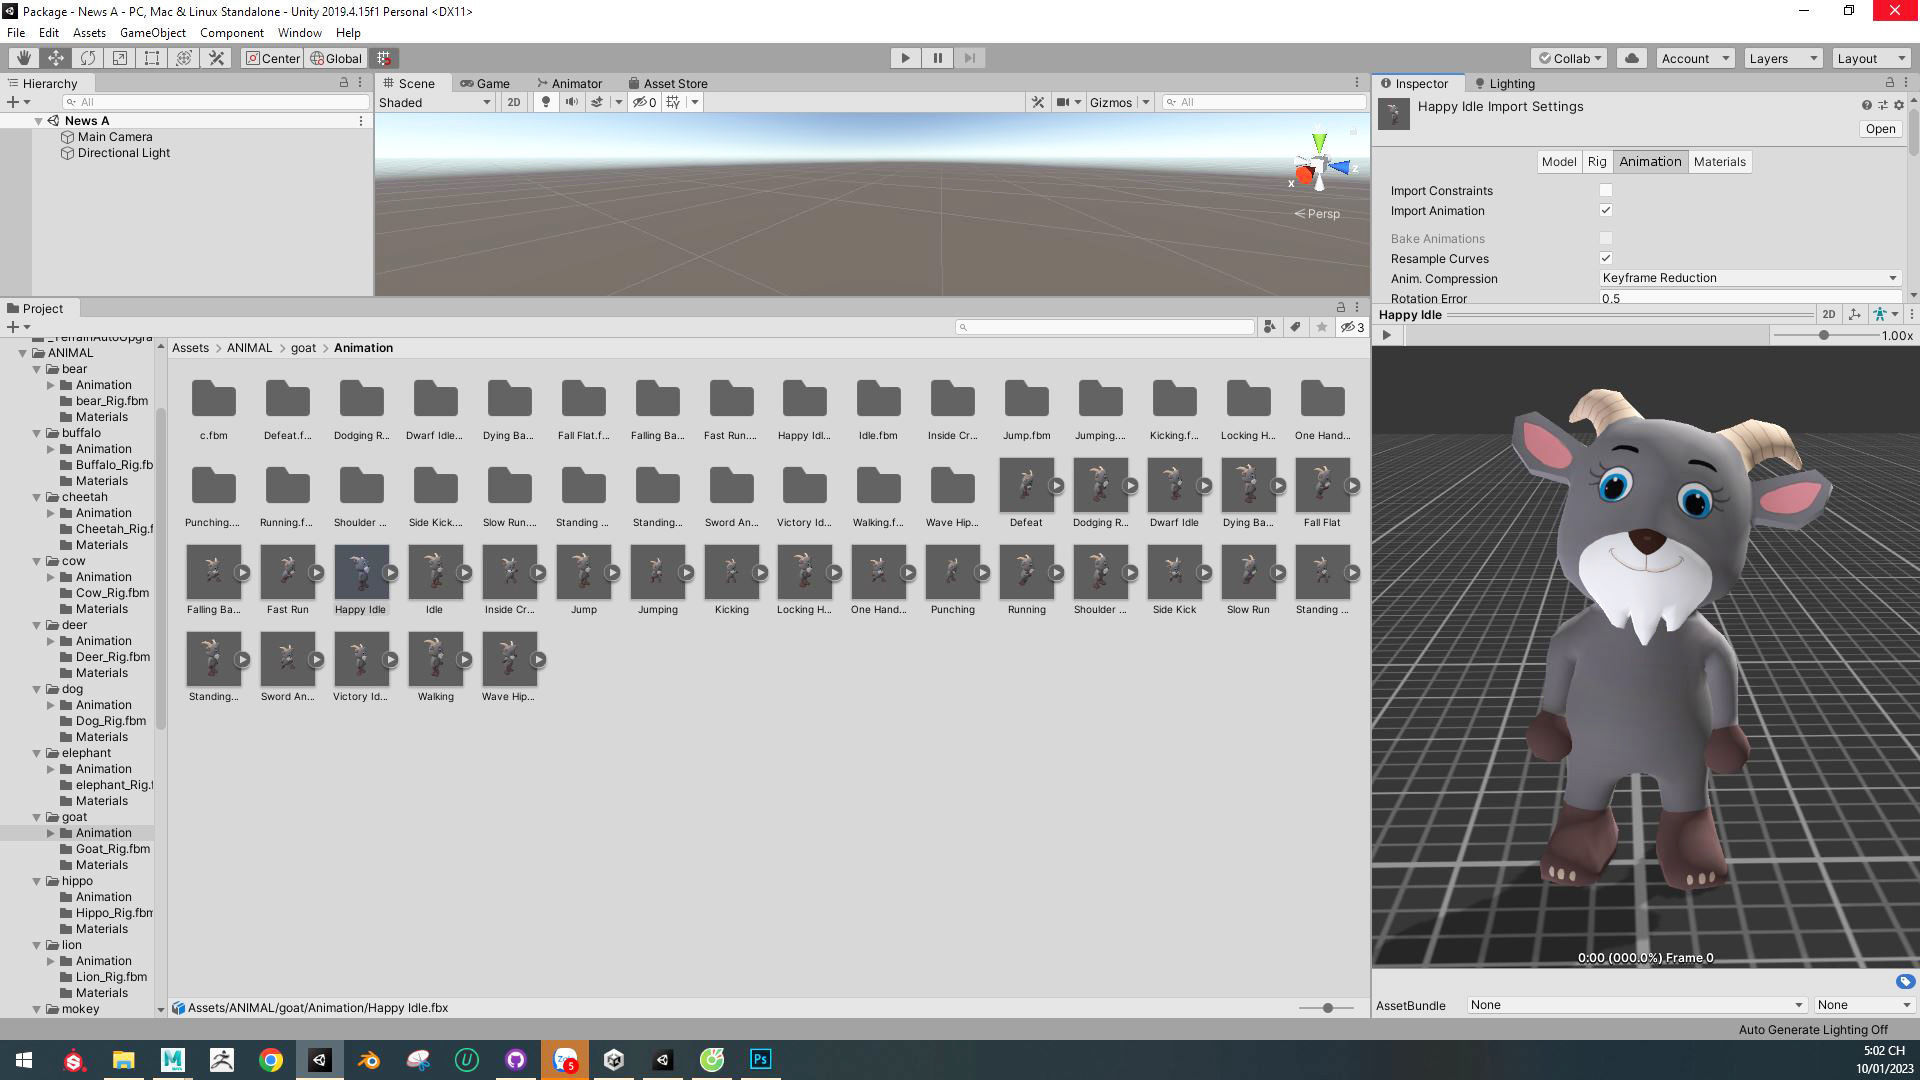Open the GameObject menu

click(x=152, y=33)
